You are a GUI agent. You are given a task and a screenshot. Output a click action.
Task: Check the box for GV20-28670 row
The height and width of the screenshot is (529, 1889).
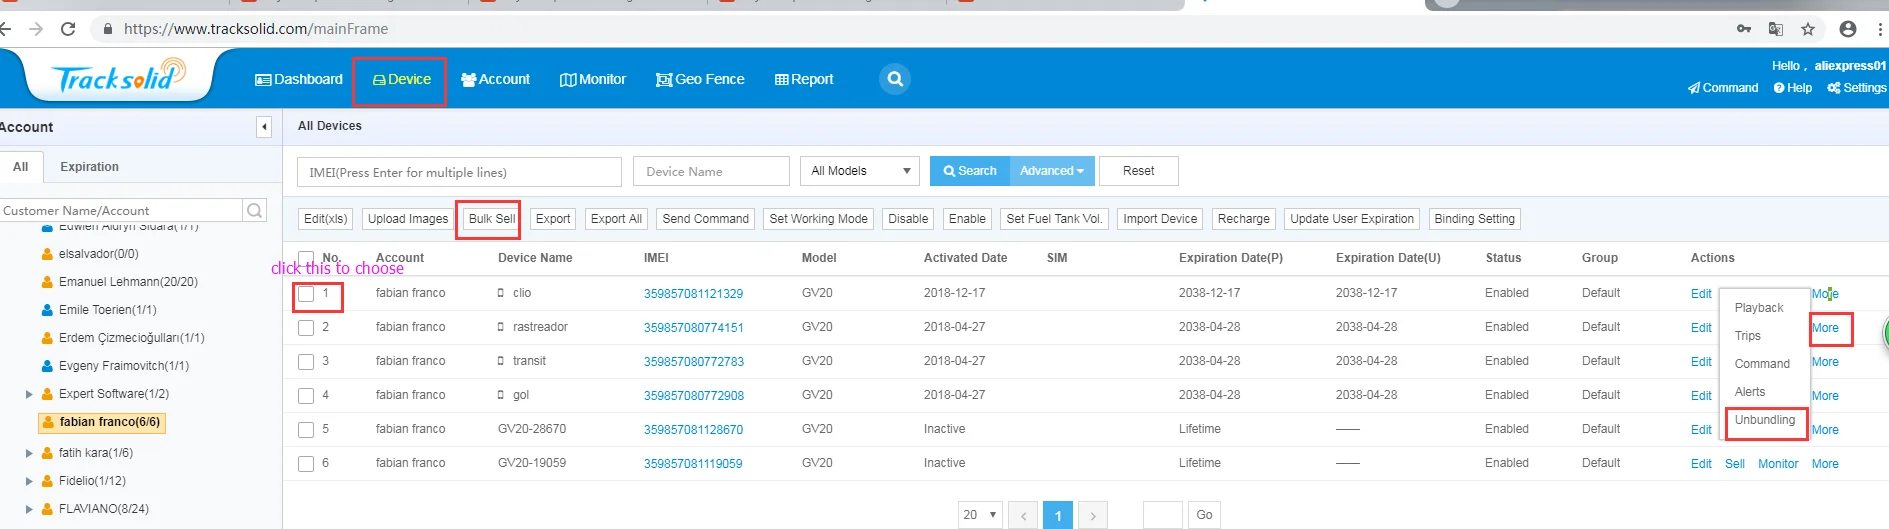pos(306,430)
